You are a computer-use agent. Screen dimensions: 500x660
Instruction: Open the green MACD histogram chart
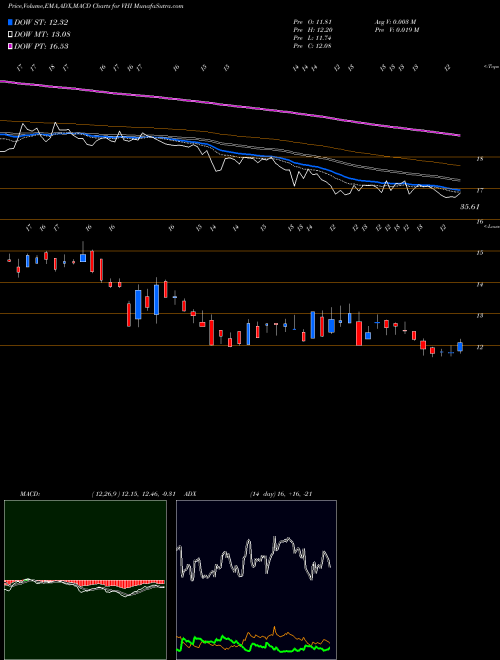pos(85,580)
